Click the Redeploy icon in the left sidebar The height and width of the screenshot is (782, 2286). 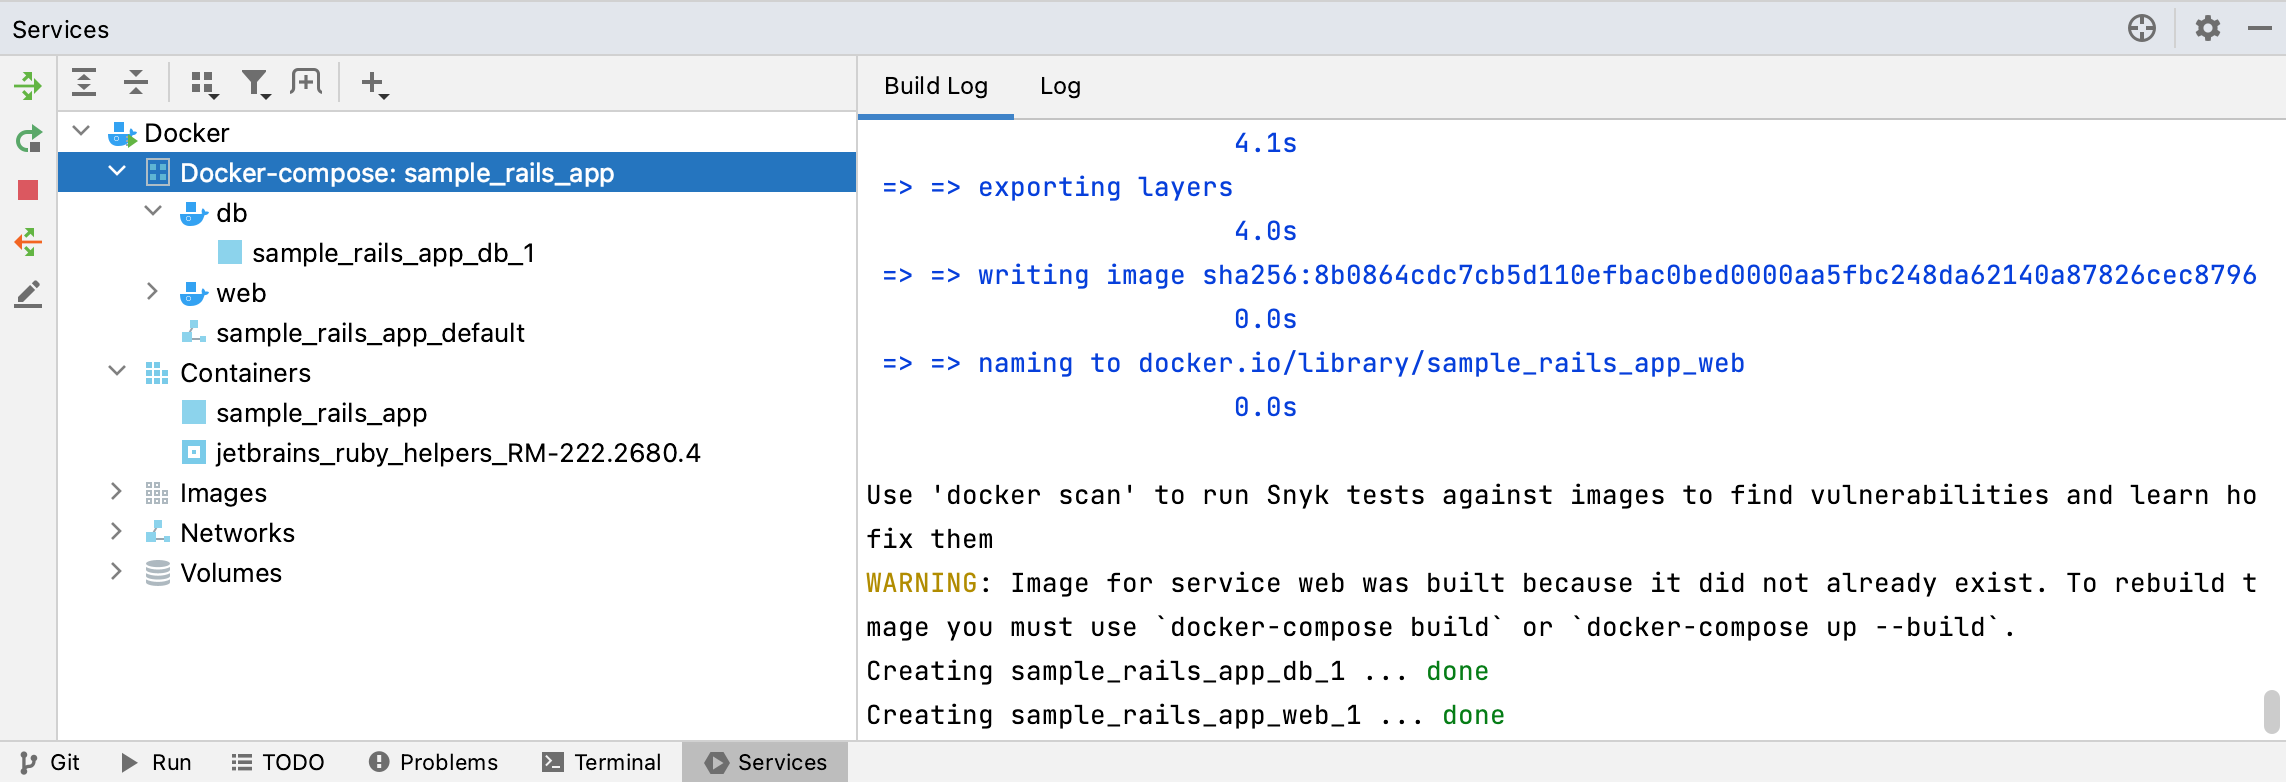pyautogui.click(x=28, y=138)
